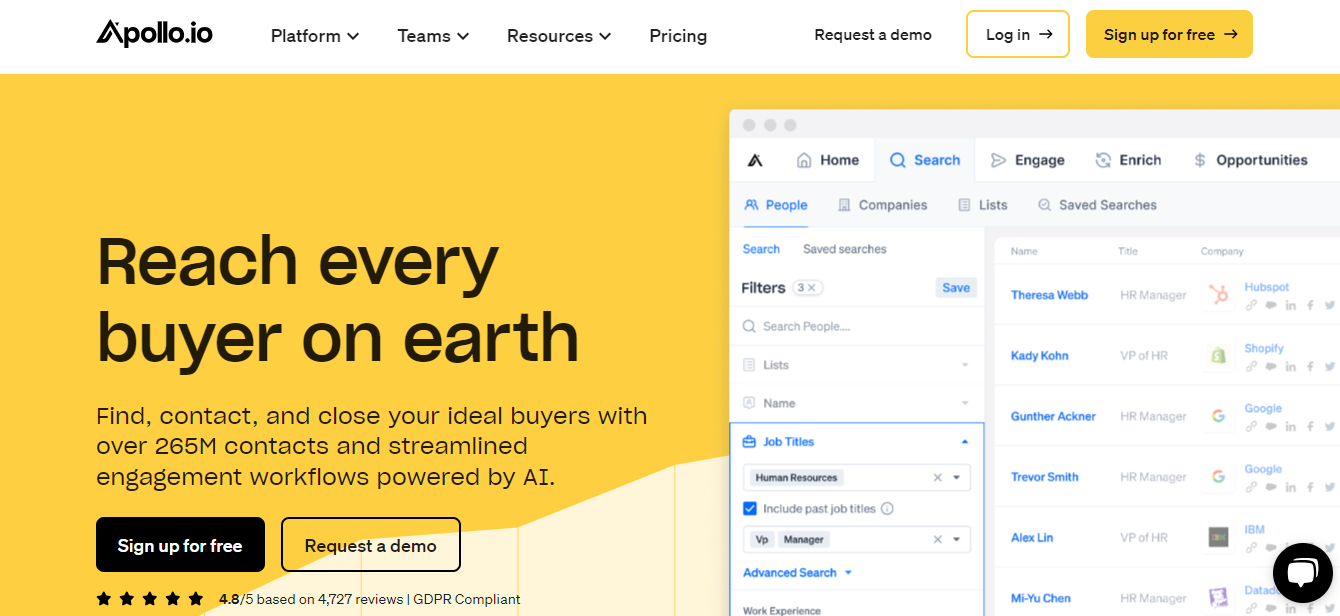The width and height of the screenshot is (1340, 616).
Task: Click the Apollo logo inside the app preview
Action: pos(756,160)
